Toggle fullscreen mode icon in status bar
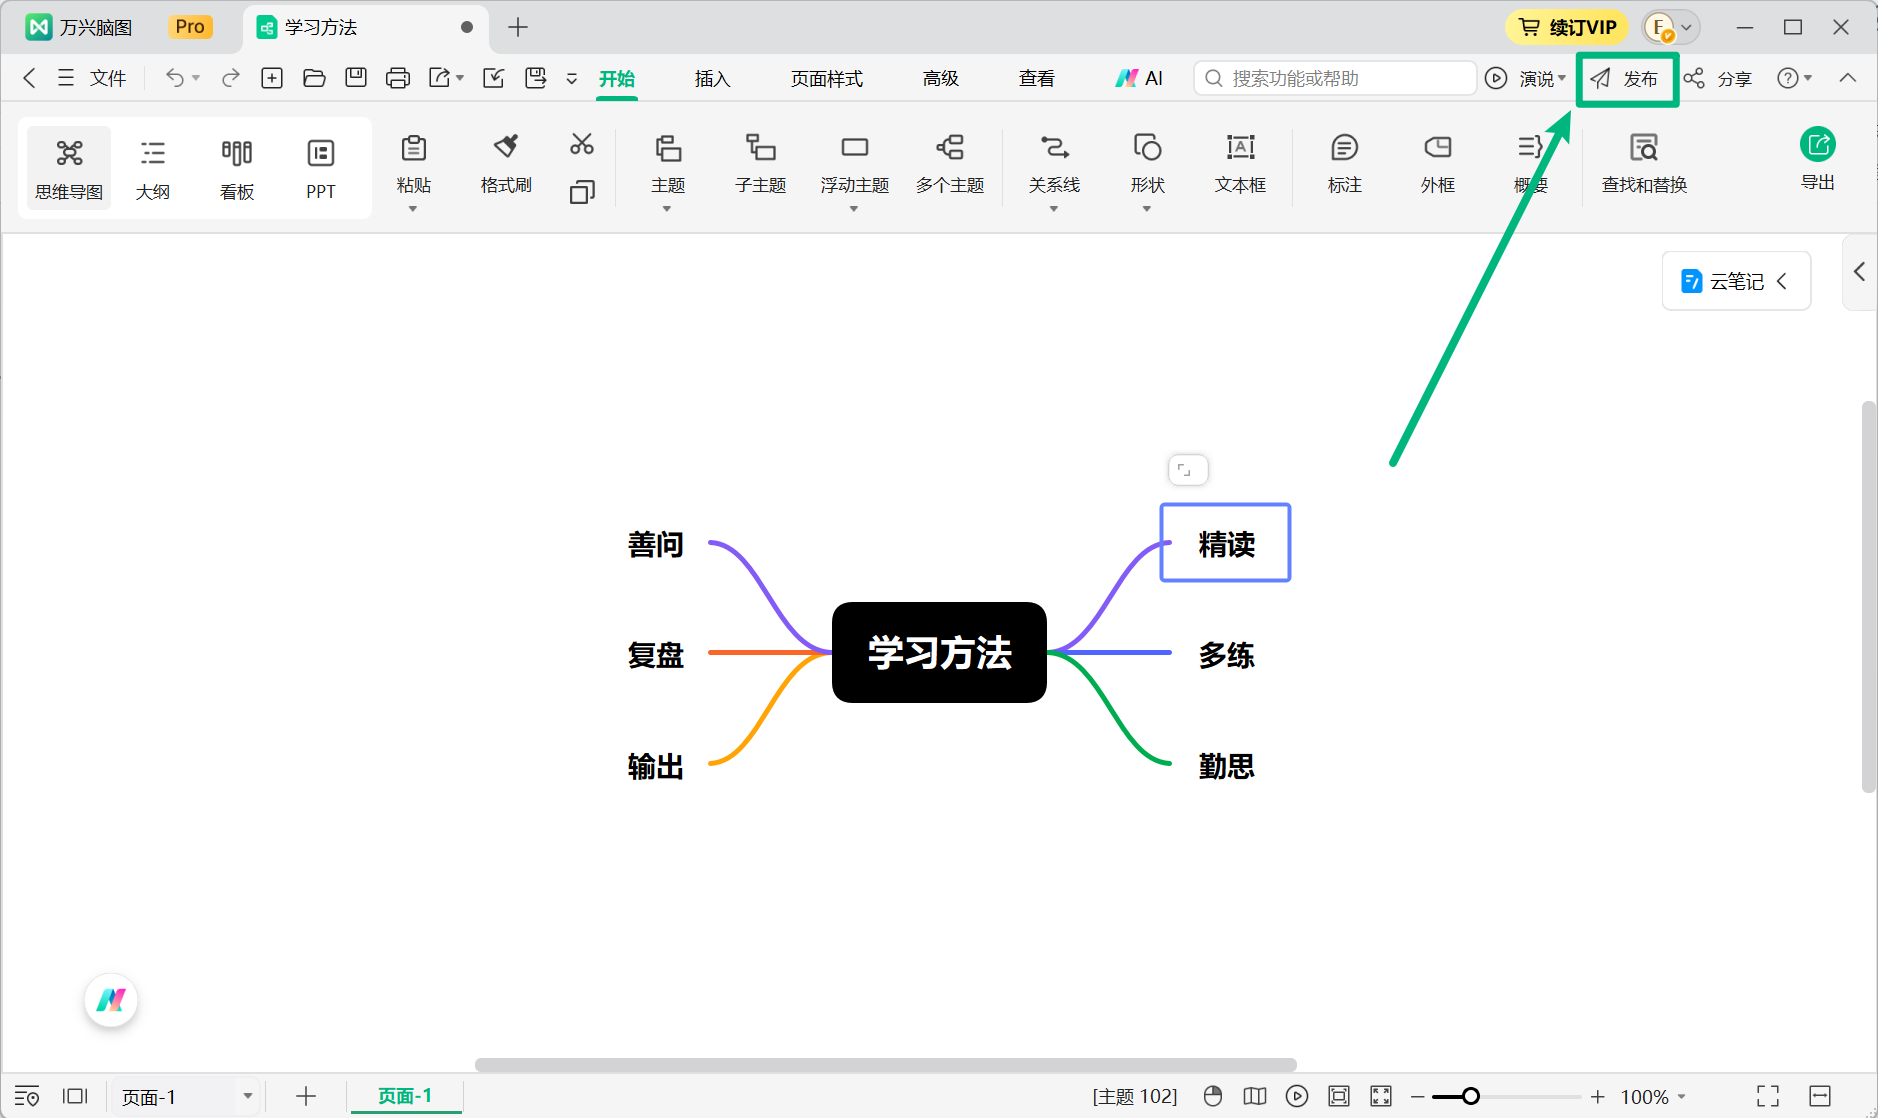 coord(1768,1097)
